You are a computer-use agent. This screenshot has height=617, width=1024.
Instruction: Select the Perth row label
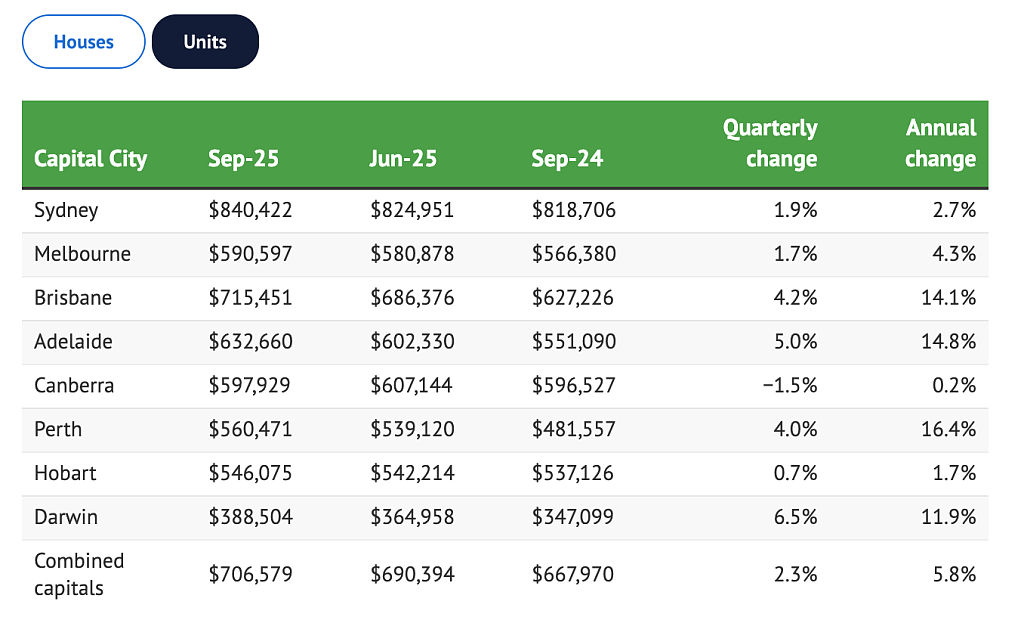(x=58, y=429)
